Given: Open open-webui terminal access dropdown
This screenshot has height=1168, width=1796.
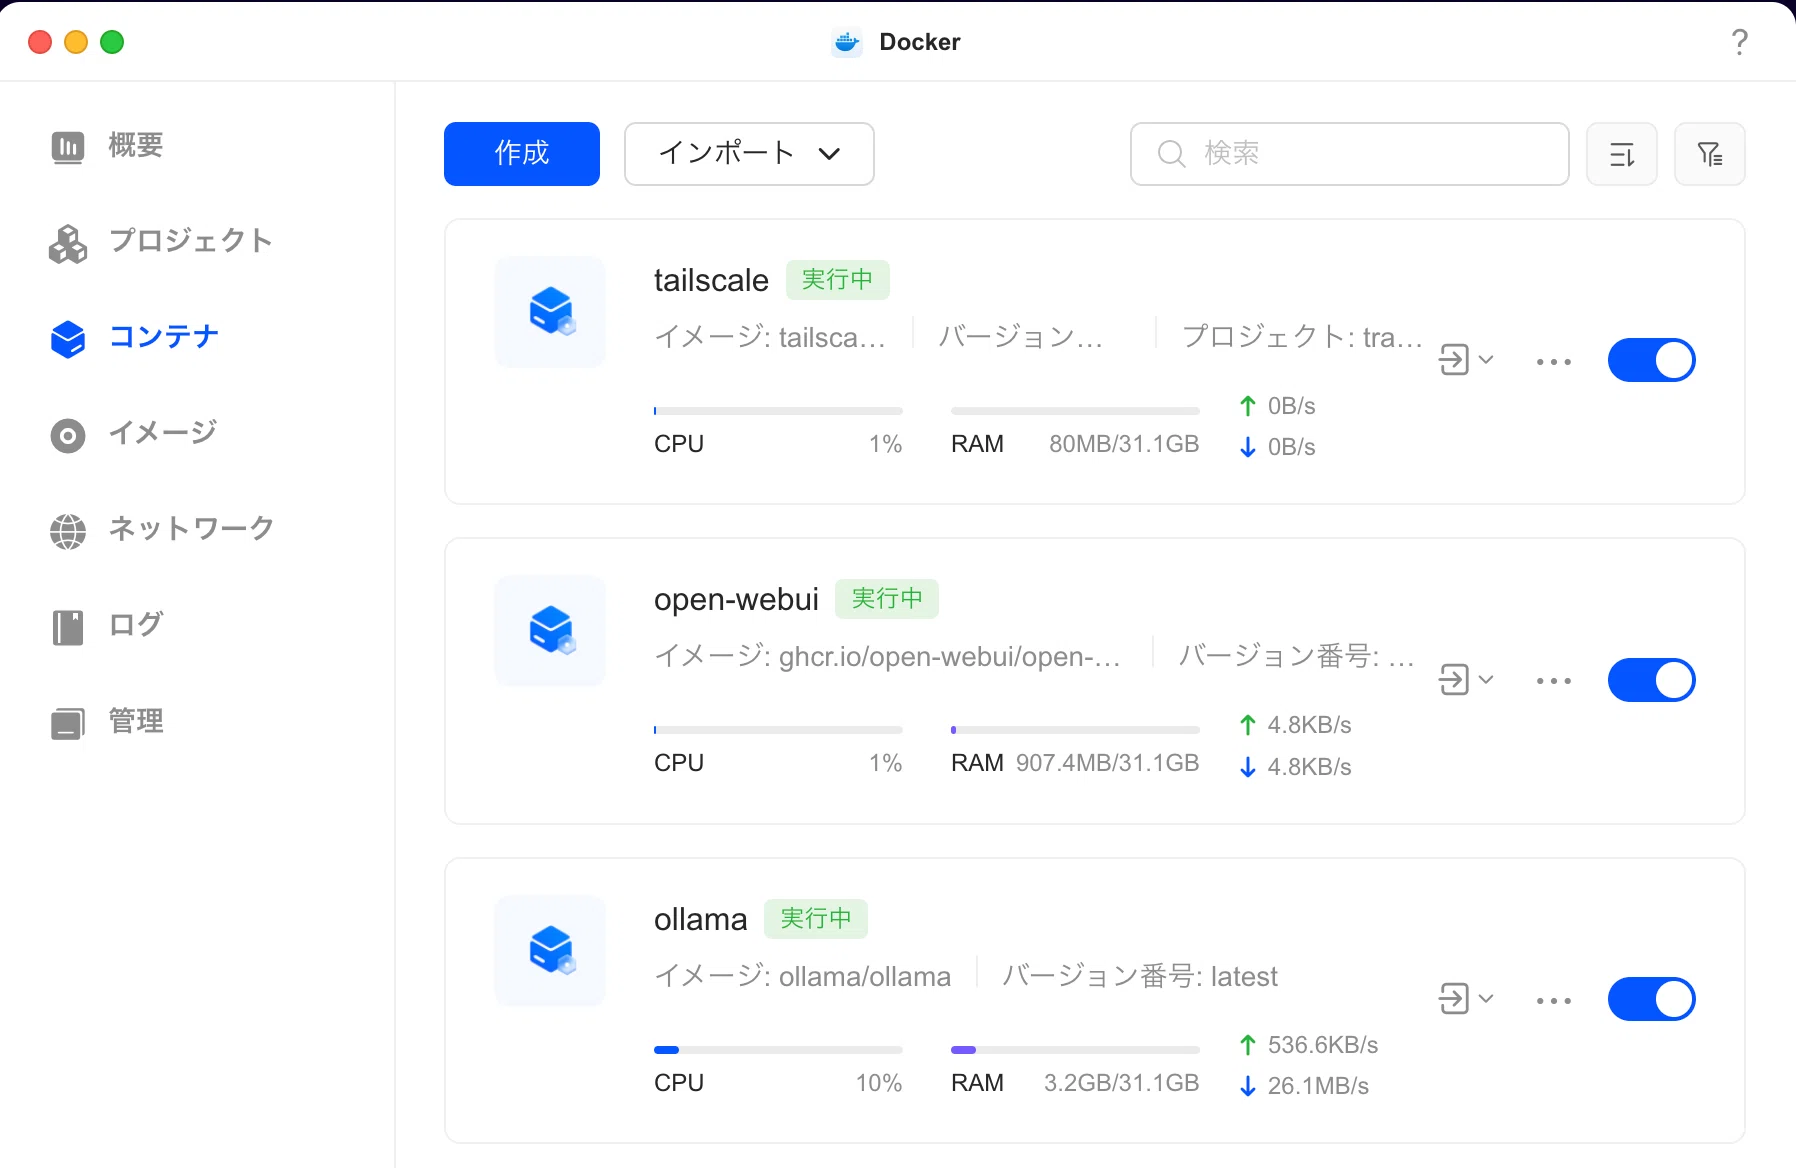Looking at the screenshot, I should click(x=1466, y=680).
